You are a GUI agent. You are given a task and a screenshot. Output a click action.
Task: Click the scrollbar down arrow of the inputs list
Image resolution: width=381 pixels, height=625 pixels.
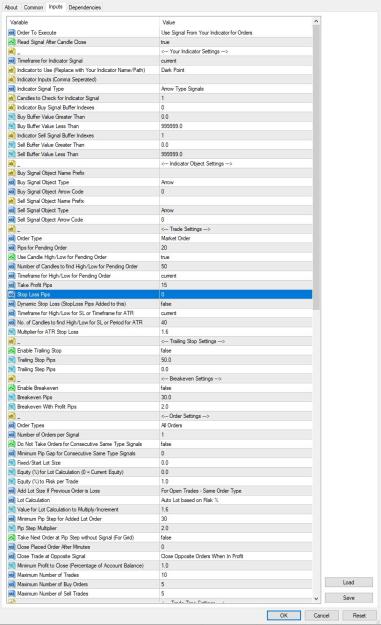point(316,598)
